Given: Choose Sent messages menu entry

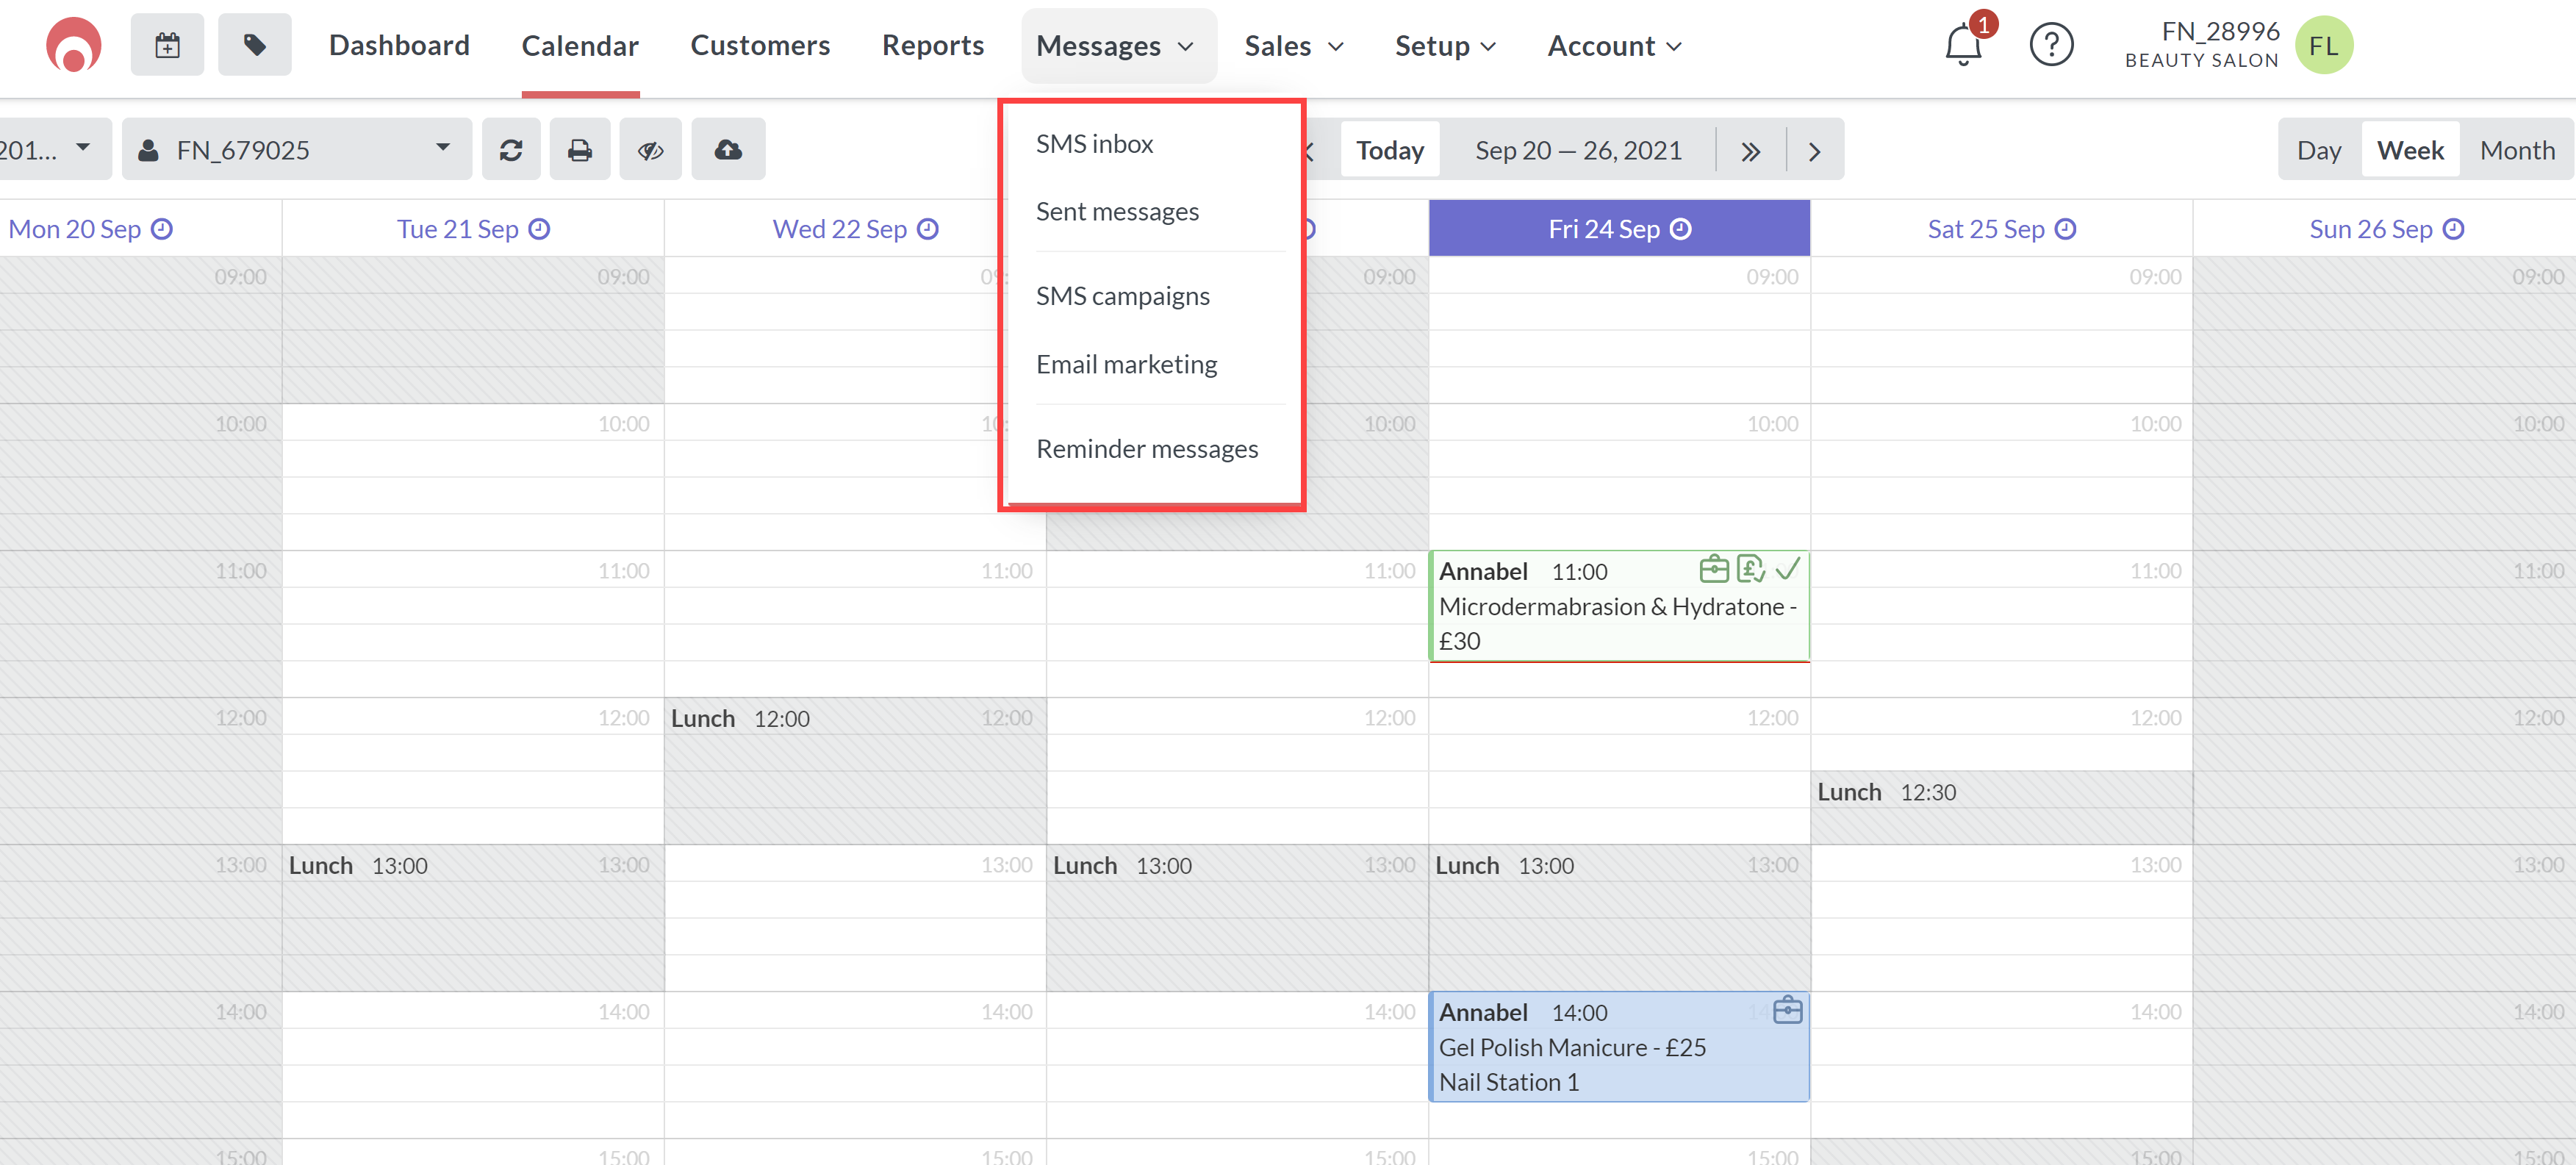Looking at the screenshot, I should (1117, 212).
